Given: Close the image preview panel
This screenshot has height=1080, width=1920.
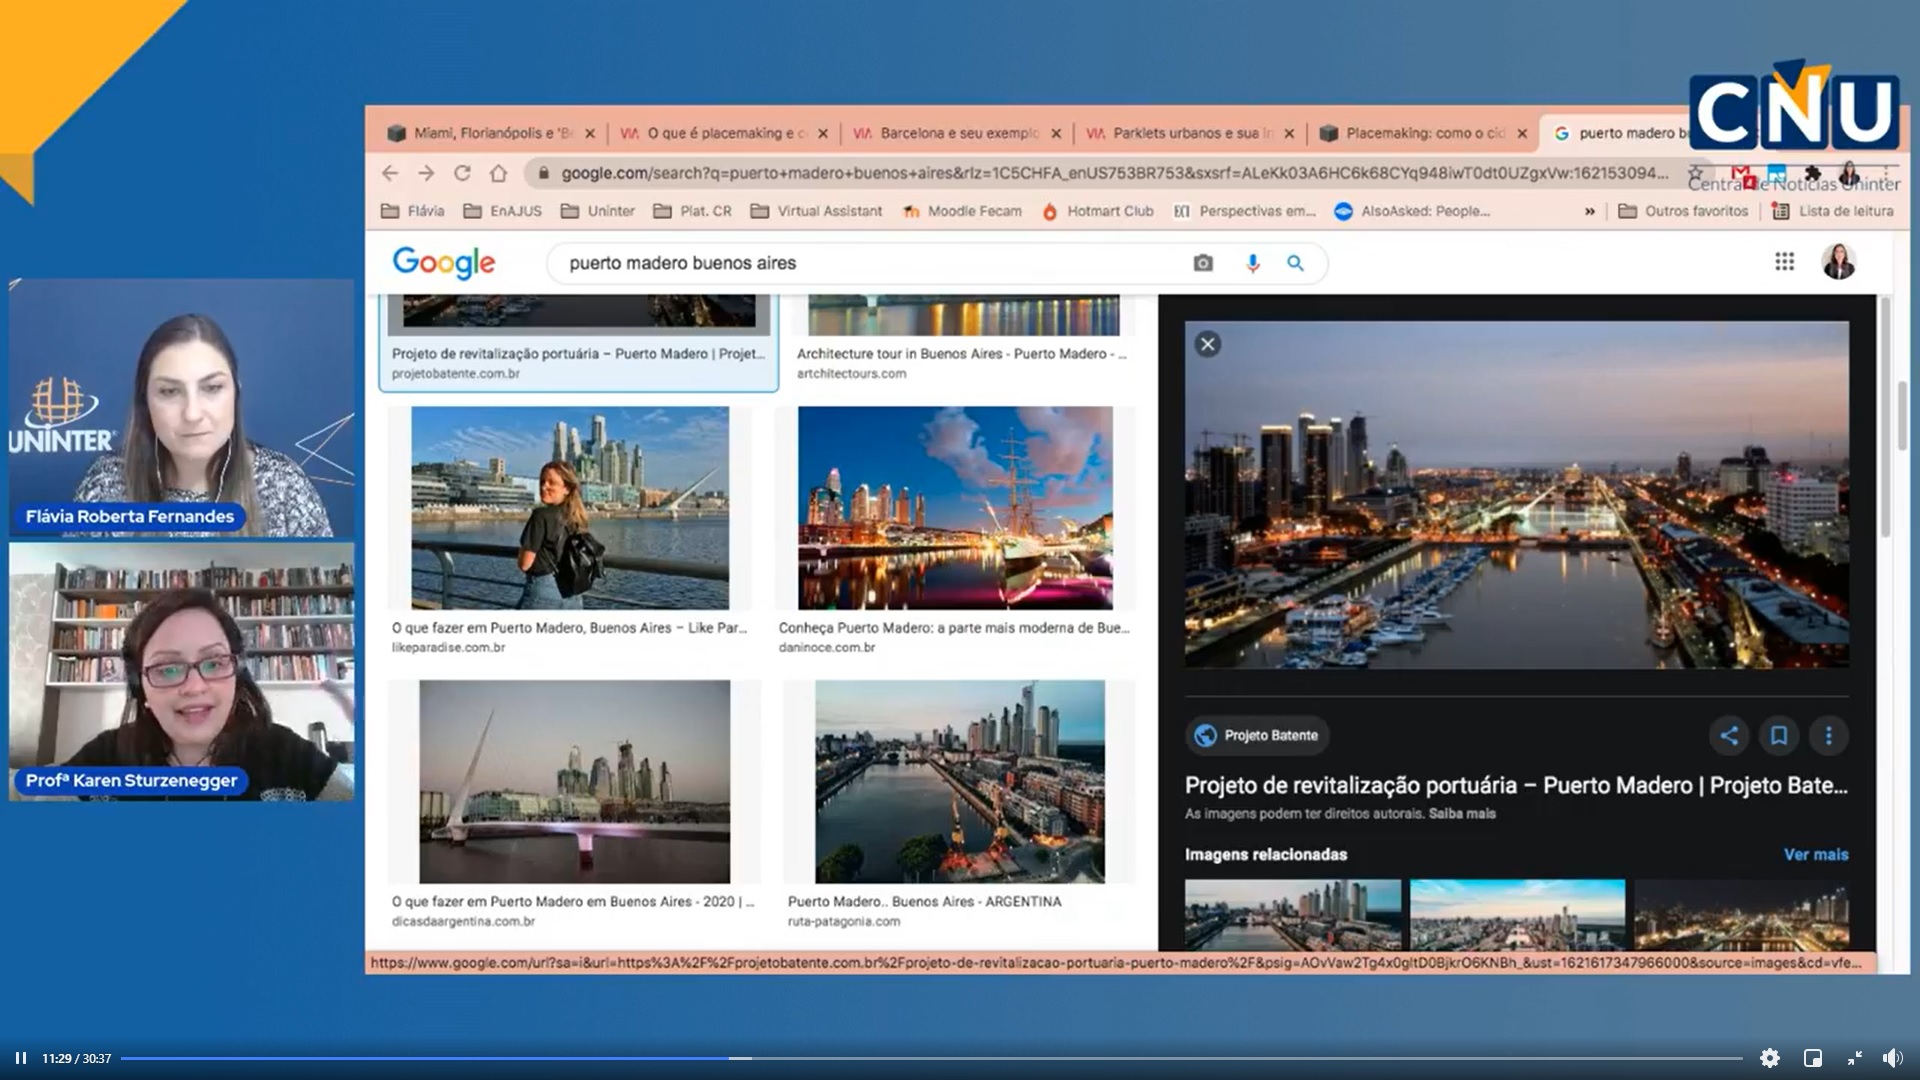Looking at the screenshot, I should [x=1208, y=344].
